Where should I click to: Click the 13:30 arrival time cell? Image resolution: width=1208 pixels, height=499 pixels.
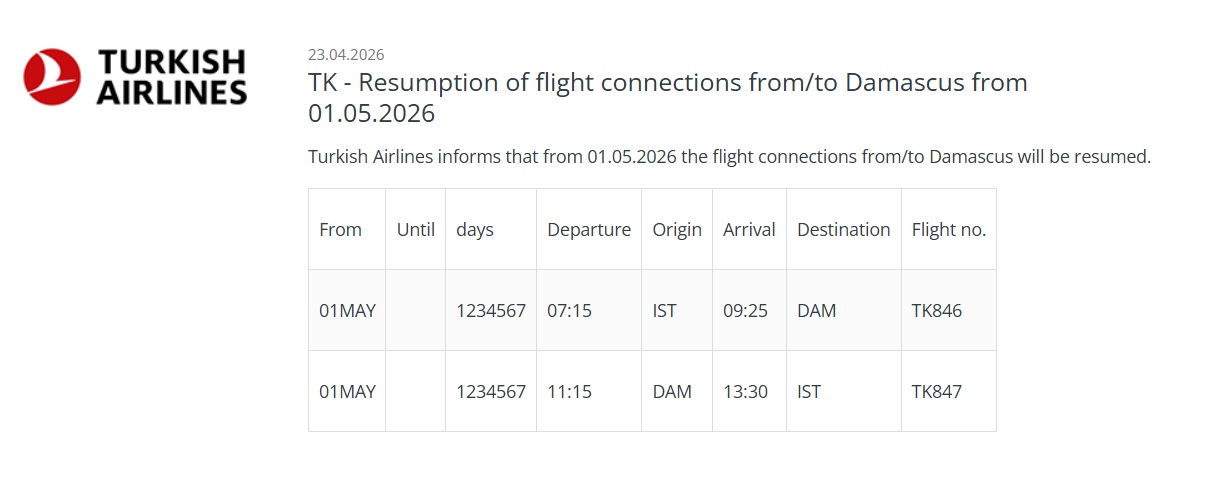[745, 391]
